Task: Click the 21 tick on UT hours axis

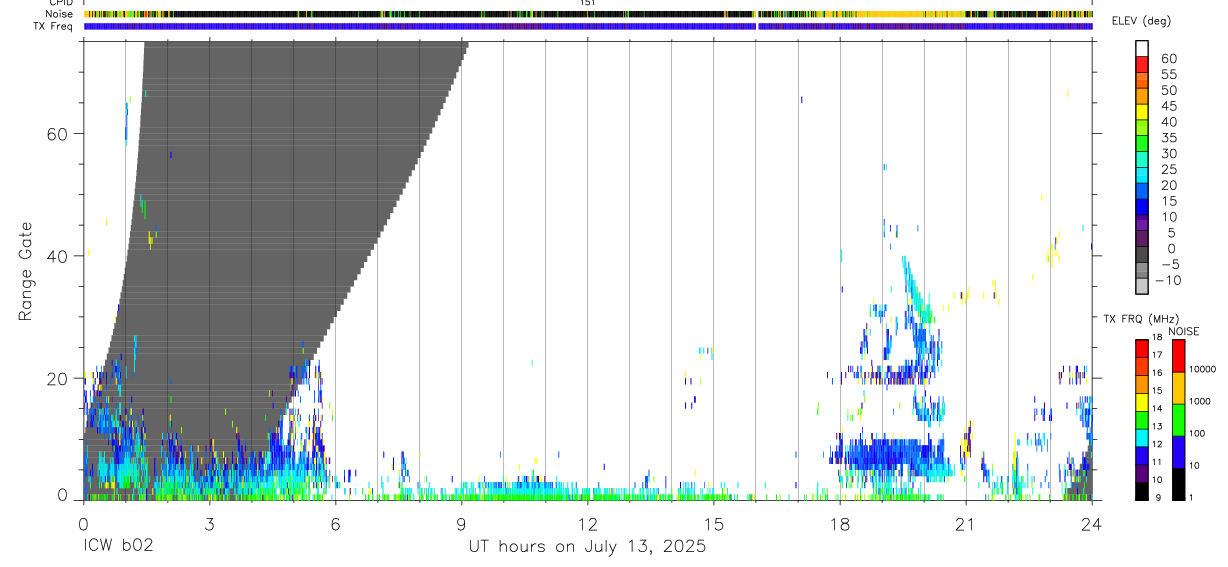Action: point(965,525)
